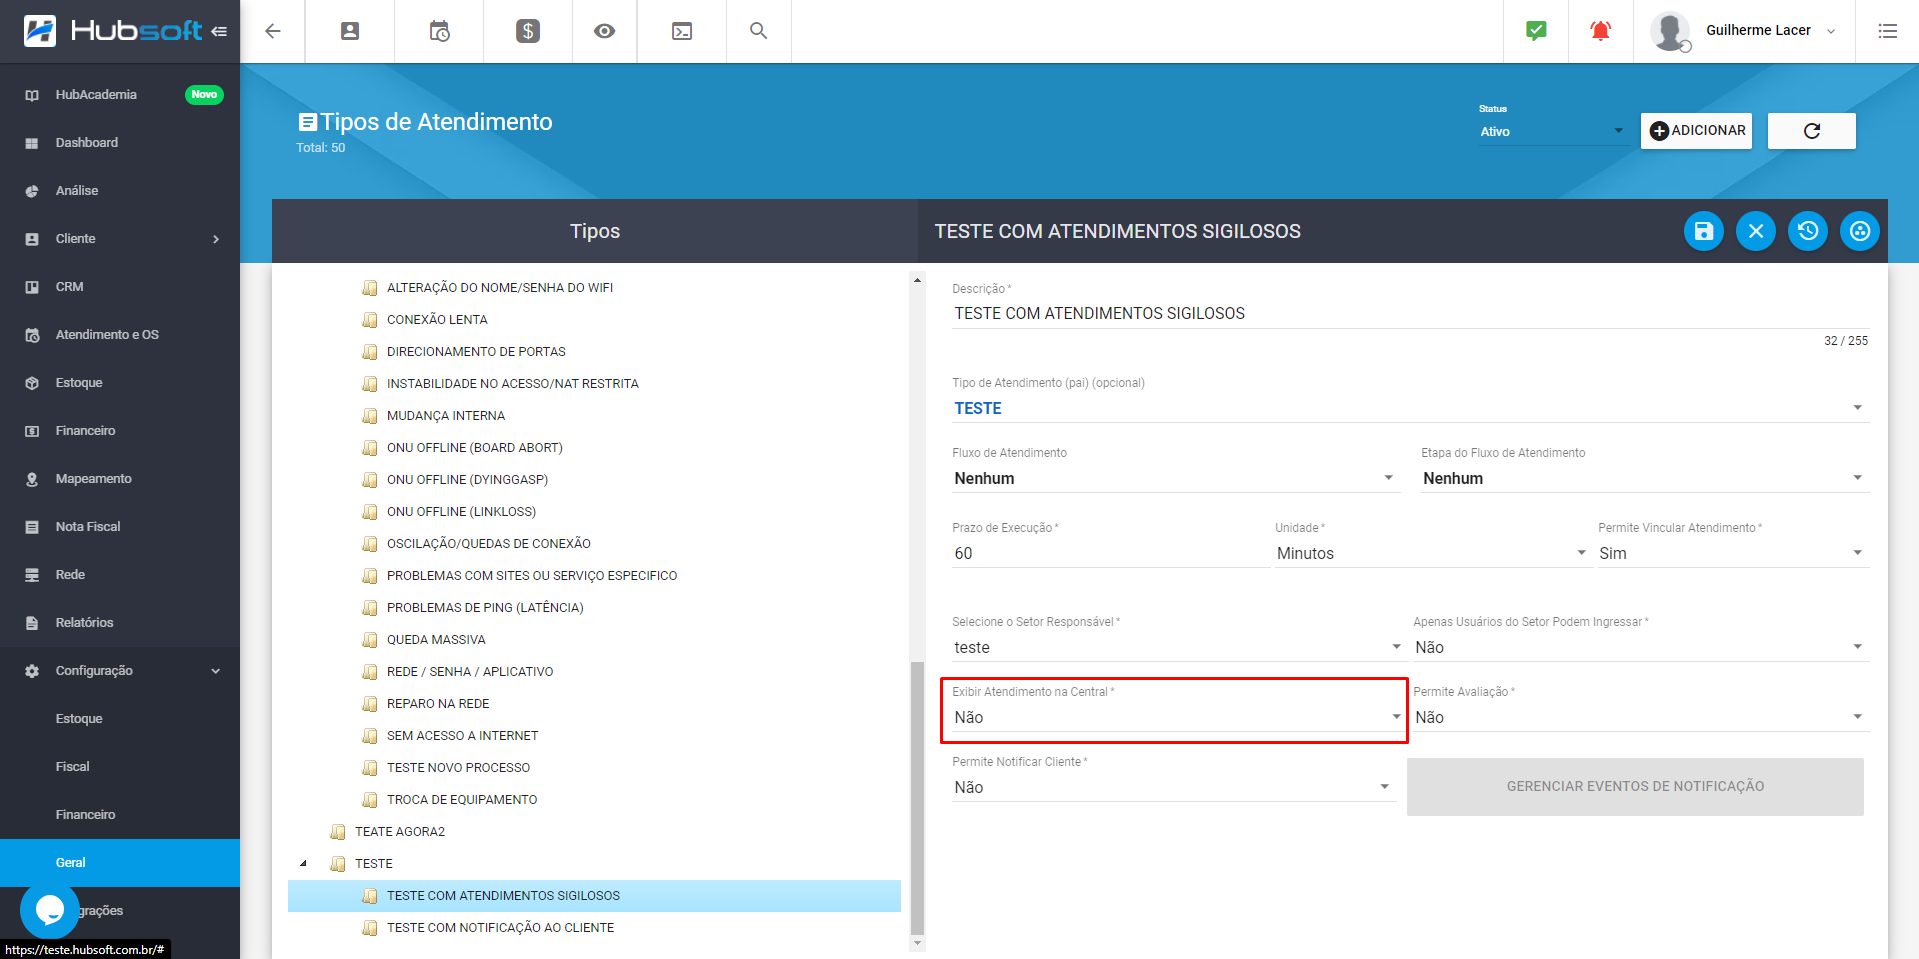This screenshot has width=1919, height=959.
Task: Select TEATE AGORA2 tree item
Action: 400,832
